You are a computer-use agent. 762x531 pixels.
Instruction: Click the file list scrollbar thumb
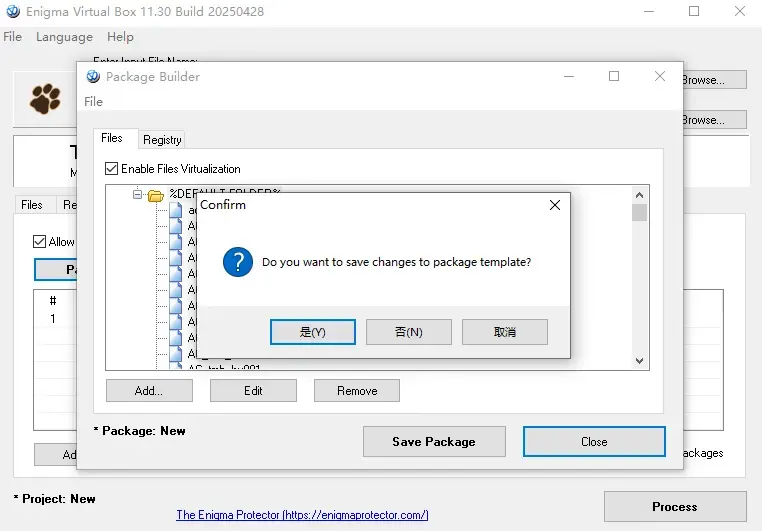[640, 213]
